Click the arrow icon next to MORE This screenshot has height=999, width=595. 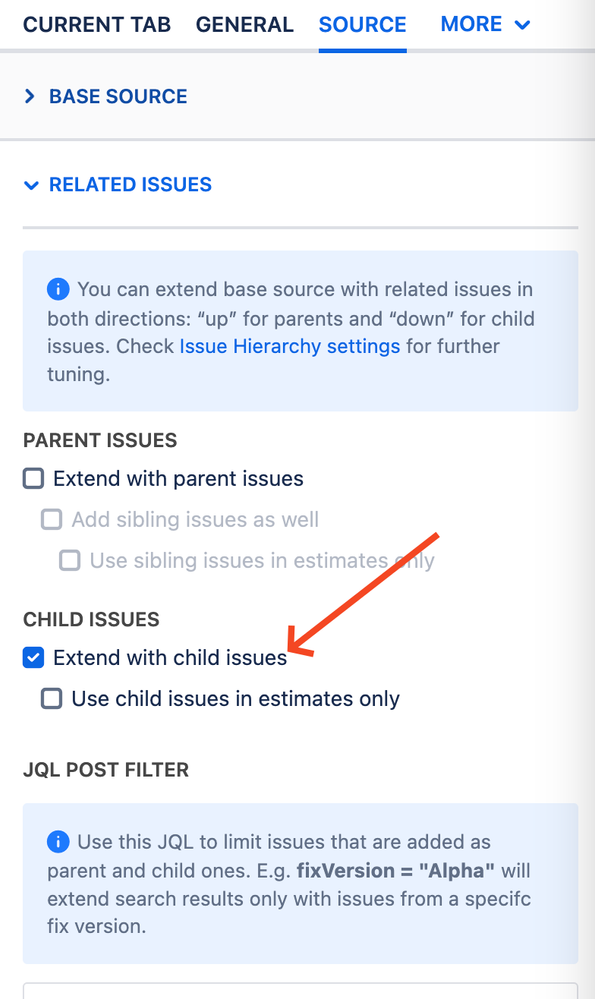click(522, 25)
